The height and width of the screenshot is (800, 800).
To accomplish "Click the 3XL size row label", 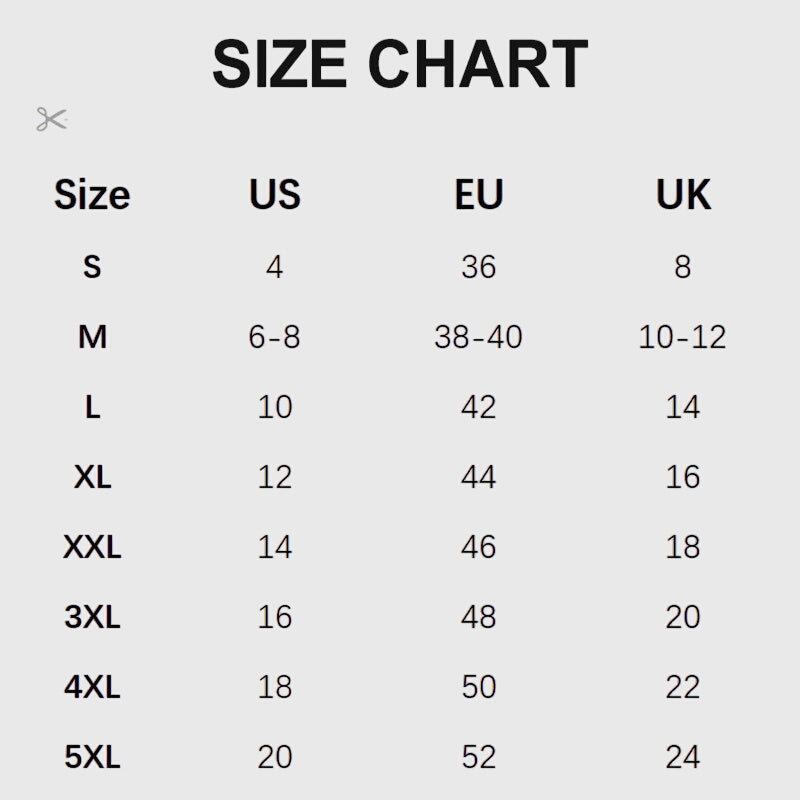I will click(92, 617).
